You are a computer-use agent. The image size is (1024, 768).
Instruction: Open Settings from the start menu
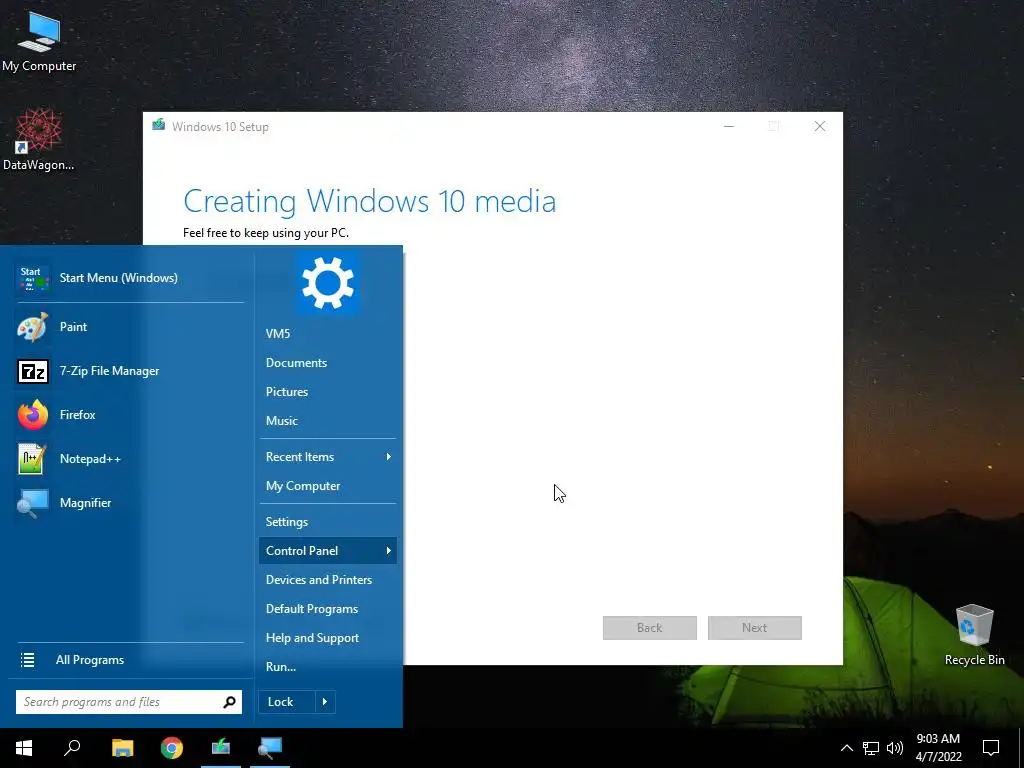(327, 522)
